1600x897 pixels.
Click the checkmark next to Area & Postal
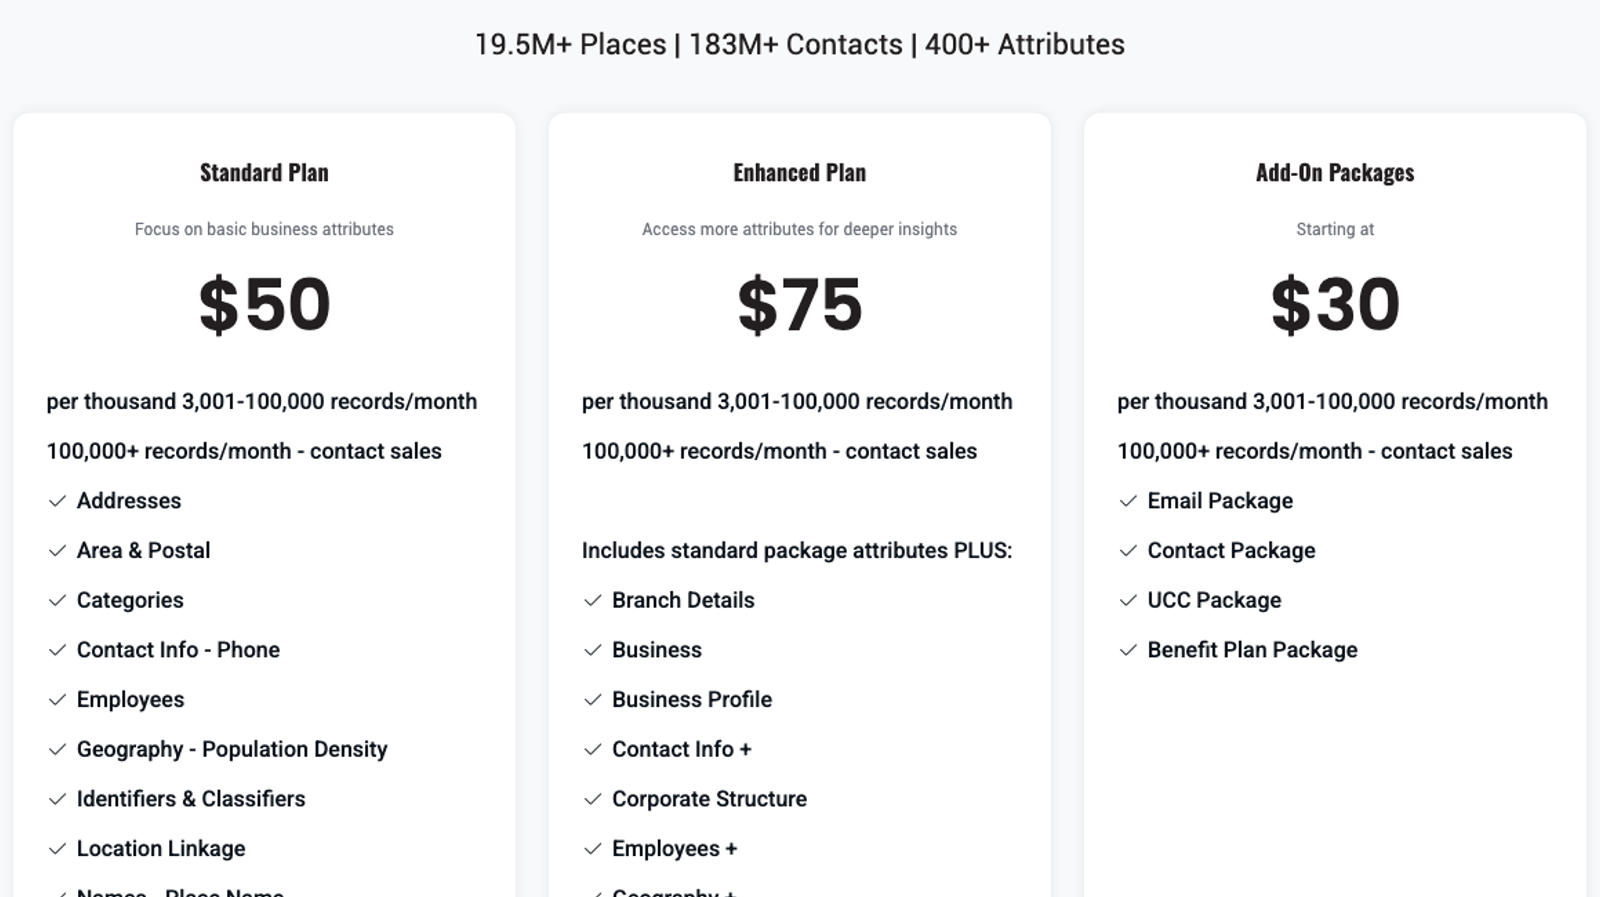(x=57, y=551)
